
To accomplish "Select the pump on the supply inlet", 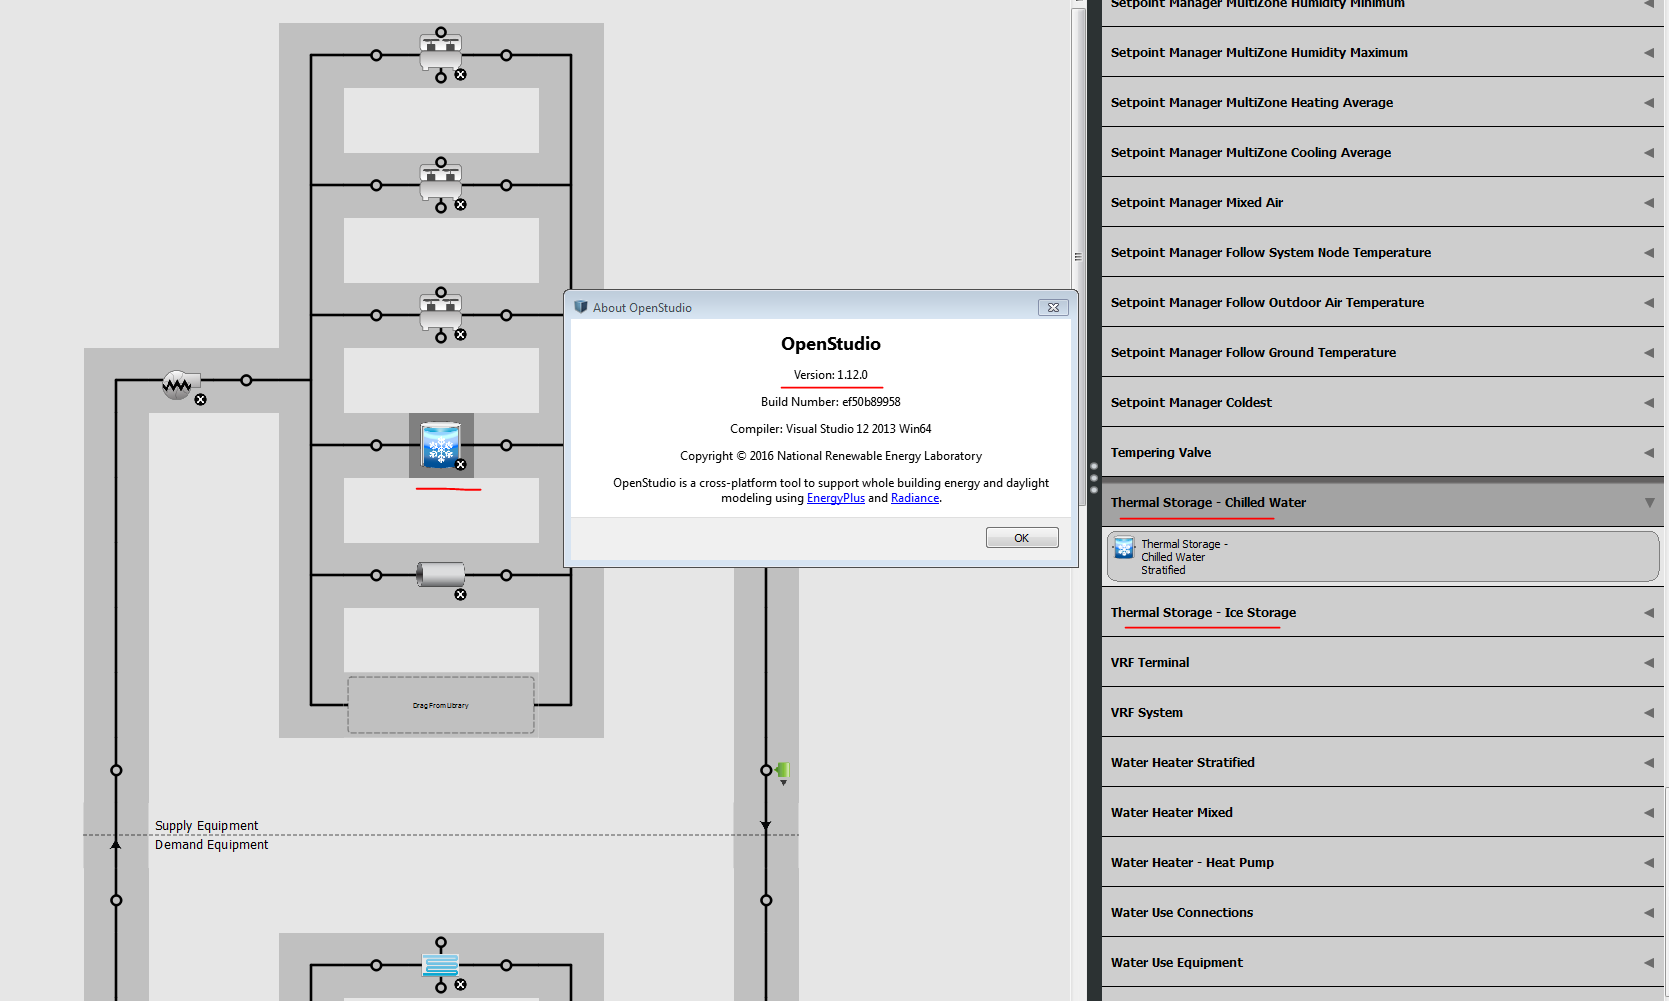I will click(x=180, y=383).
